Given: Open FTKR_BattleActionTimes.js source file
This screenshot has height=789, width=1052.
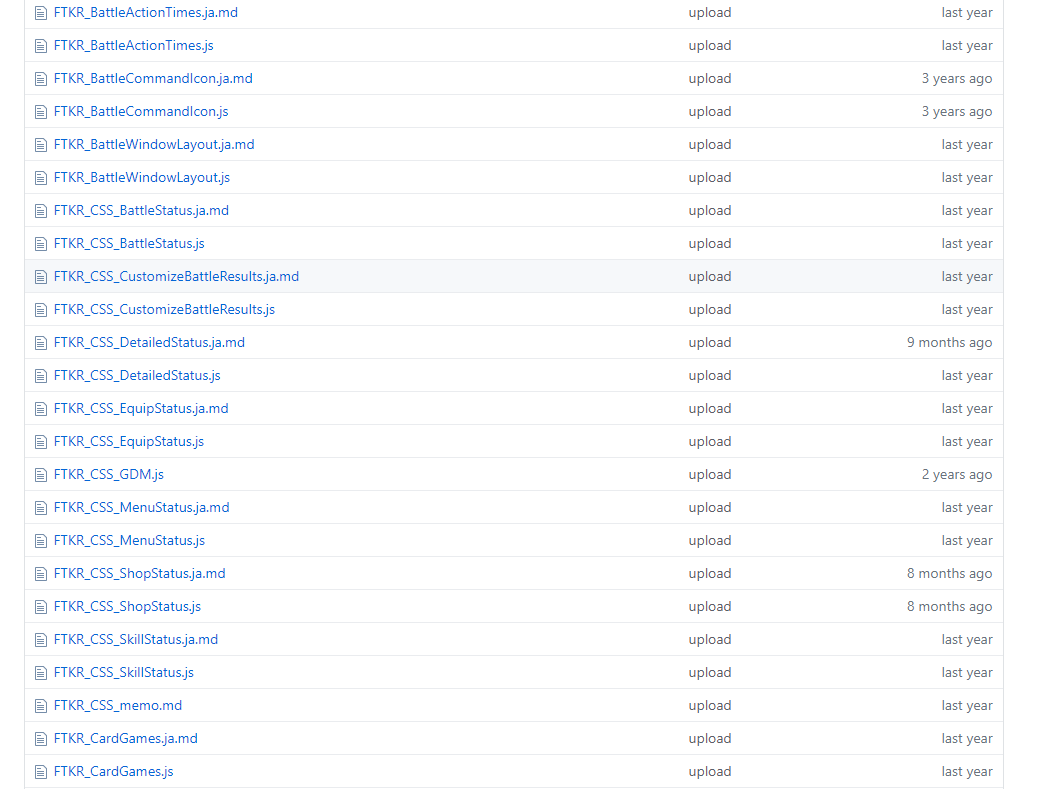Looking at the screenshot, I should point(134,46).
